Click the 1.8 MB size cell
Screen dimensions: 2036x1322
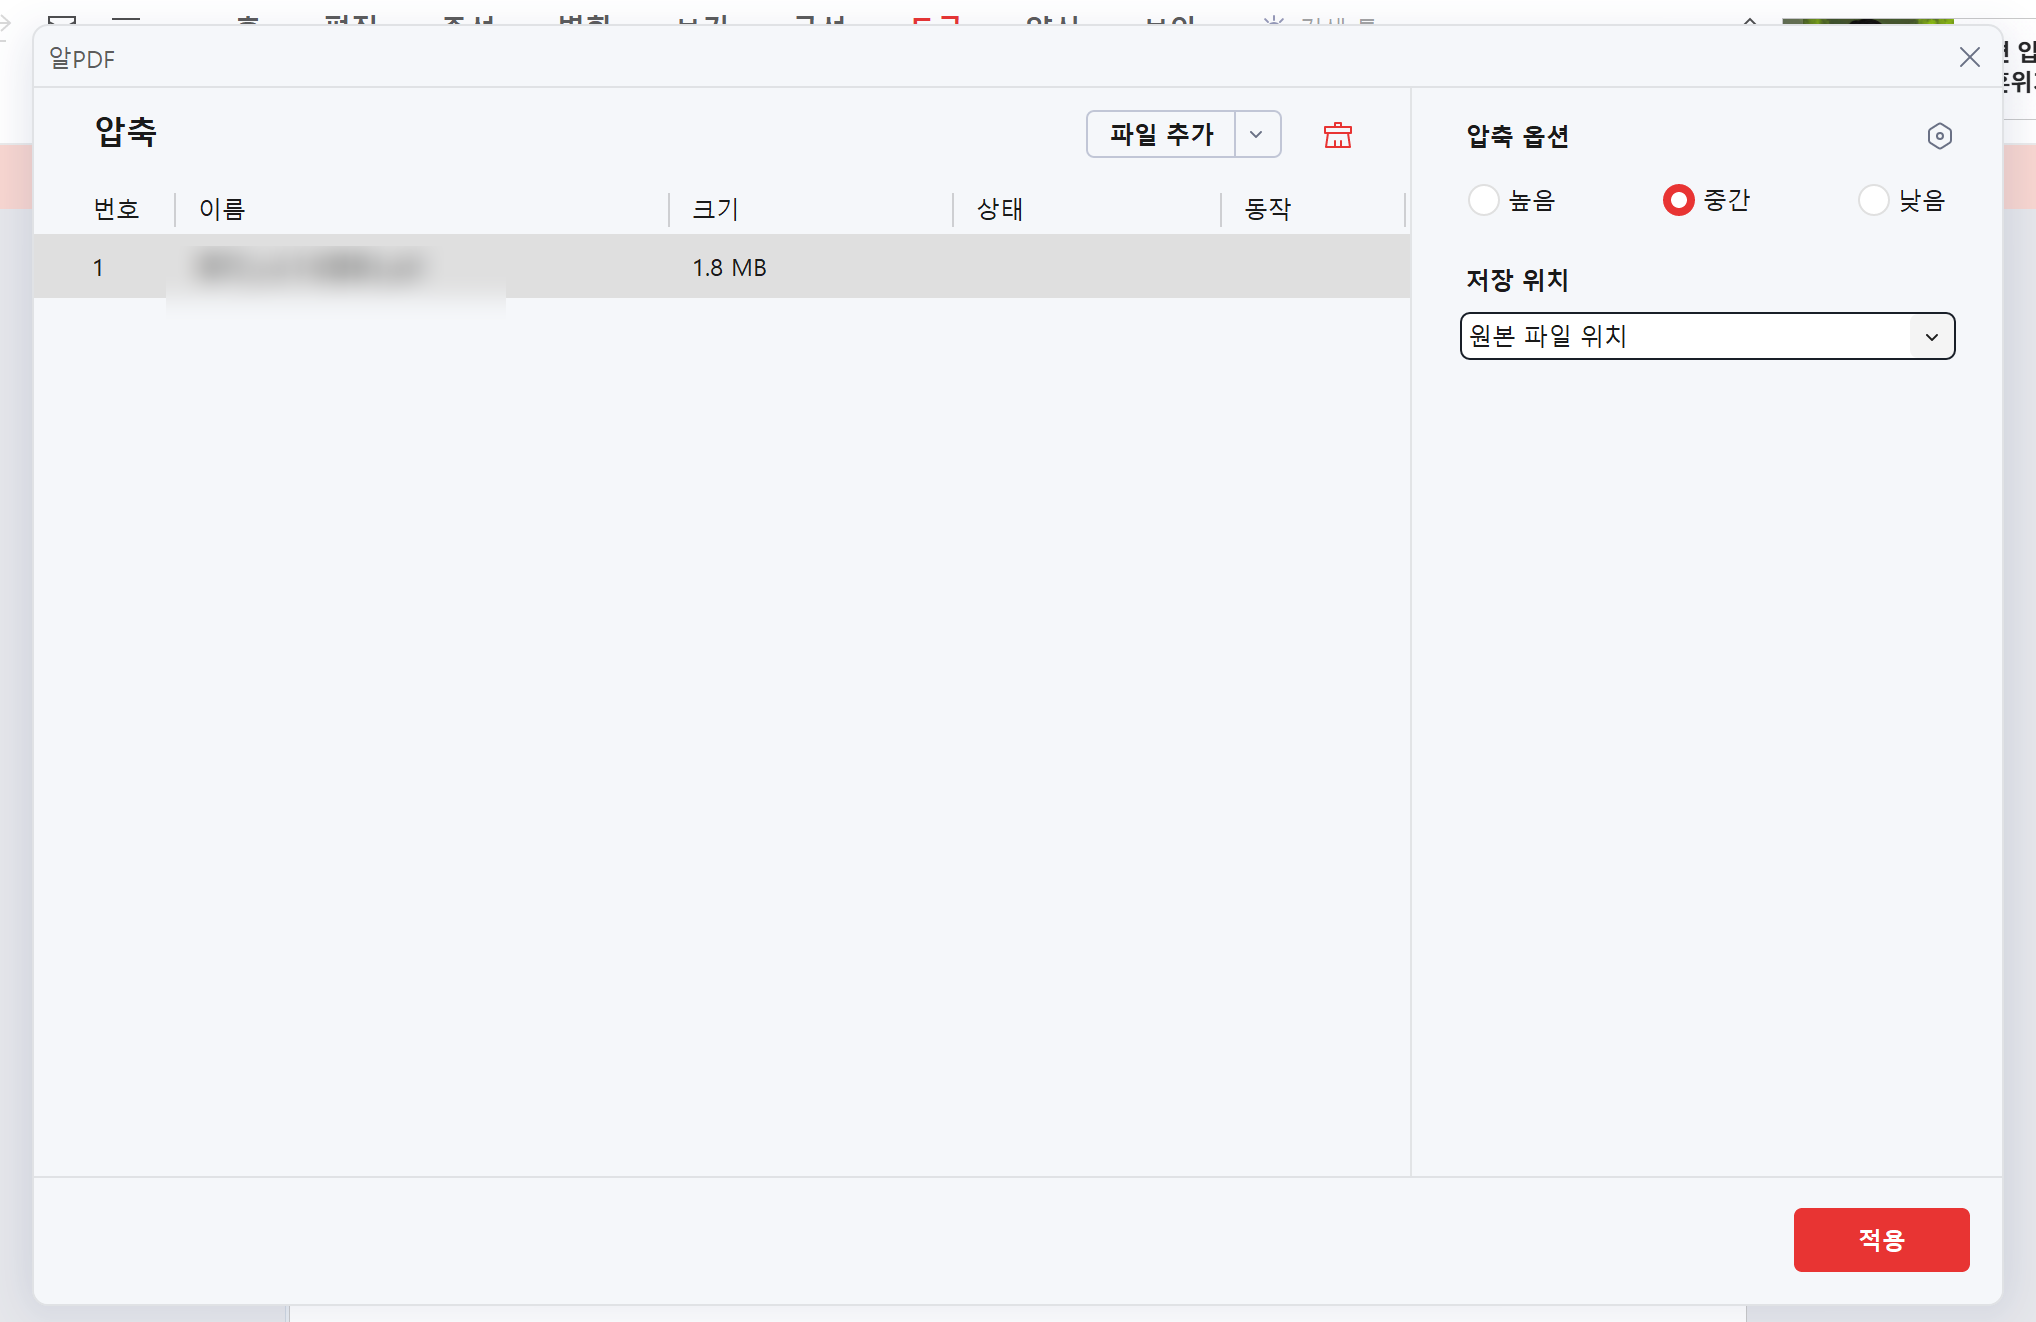729,268
